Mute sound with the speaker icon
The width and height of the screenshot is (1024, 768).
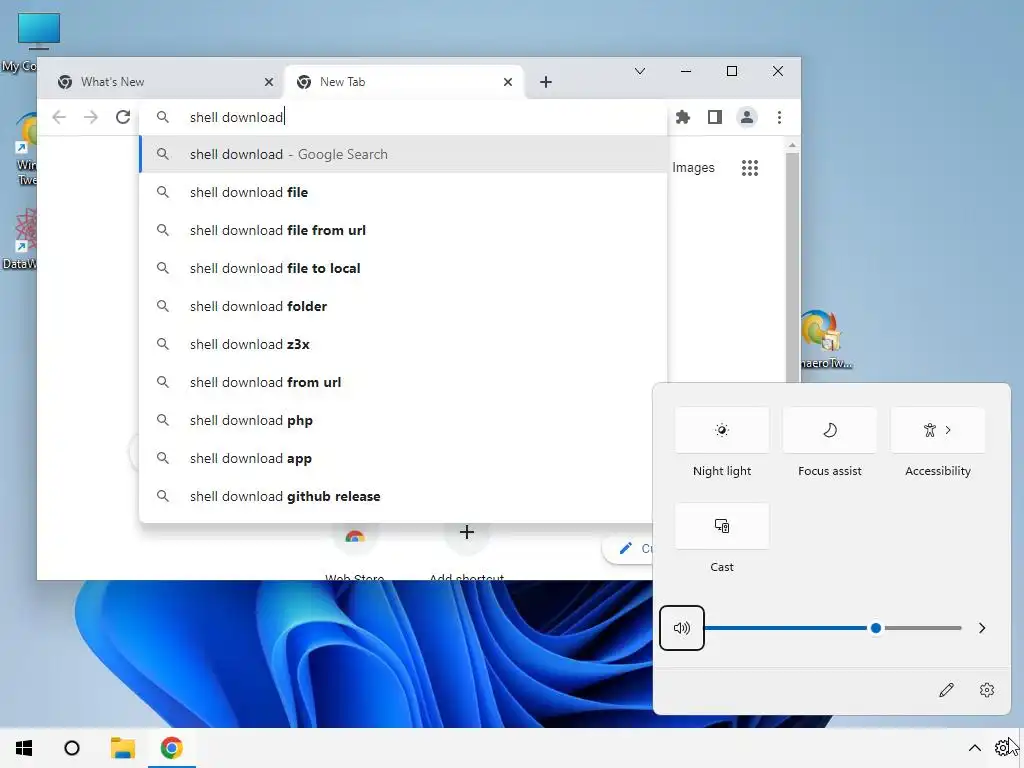[x=681, y=628]
